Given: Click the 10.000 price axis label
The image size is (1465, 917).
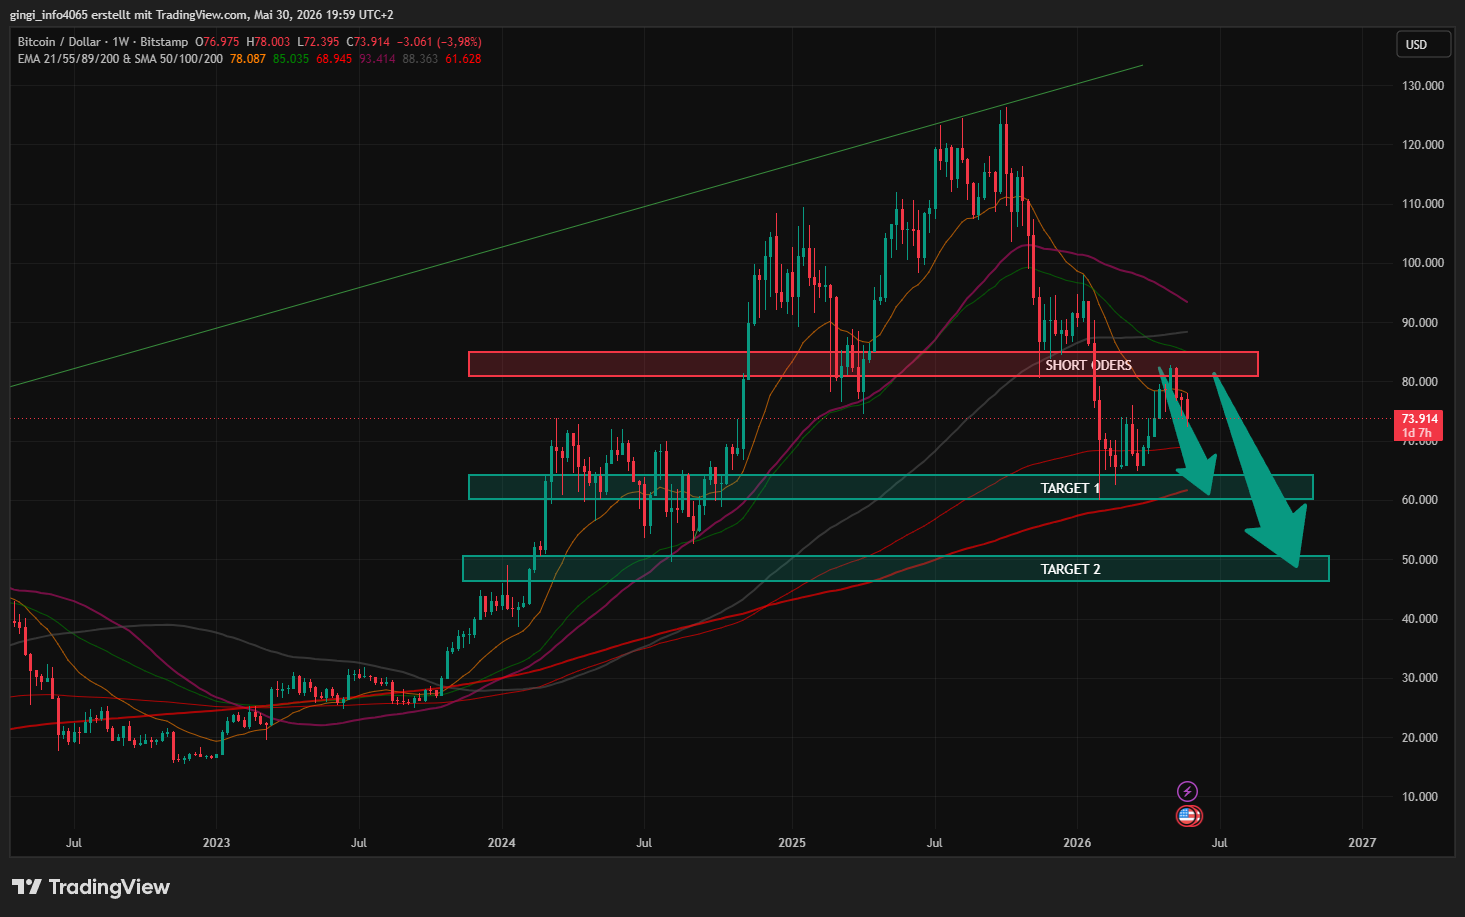Looking at the screenshot, I should (x=1420, y=797).
